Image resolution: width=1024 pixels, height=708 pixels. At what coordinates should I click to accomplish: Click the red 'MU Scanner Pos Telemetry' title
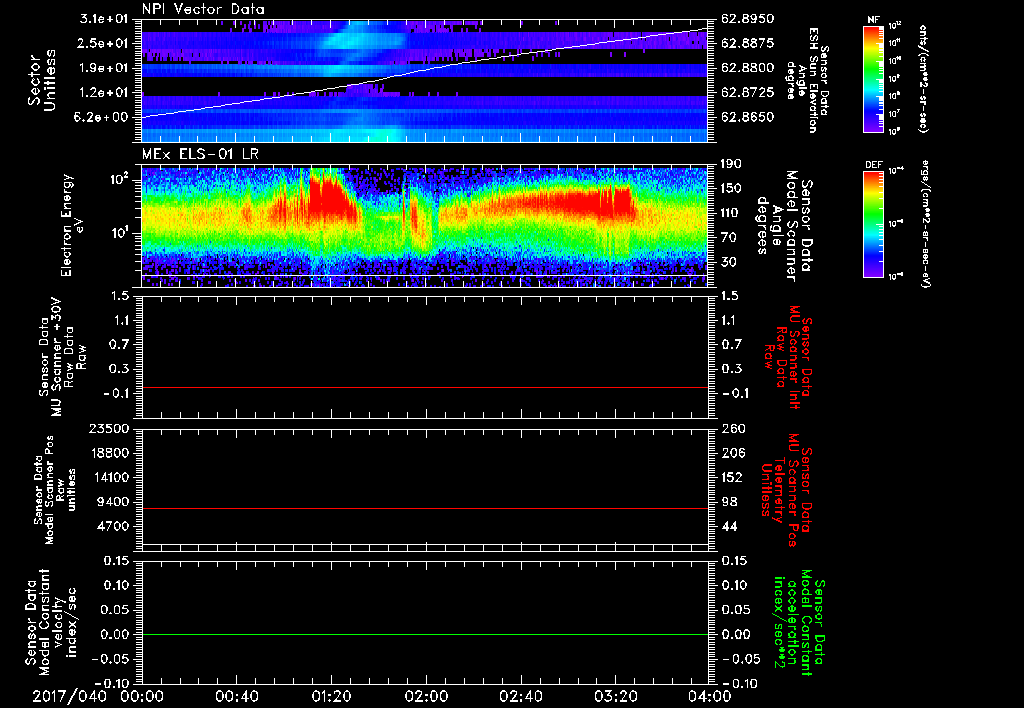click(x=786, y=490)
